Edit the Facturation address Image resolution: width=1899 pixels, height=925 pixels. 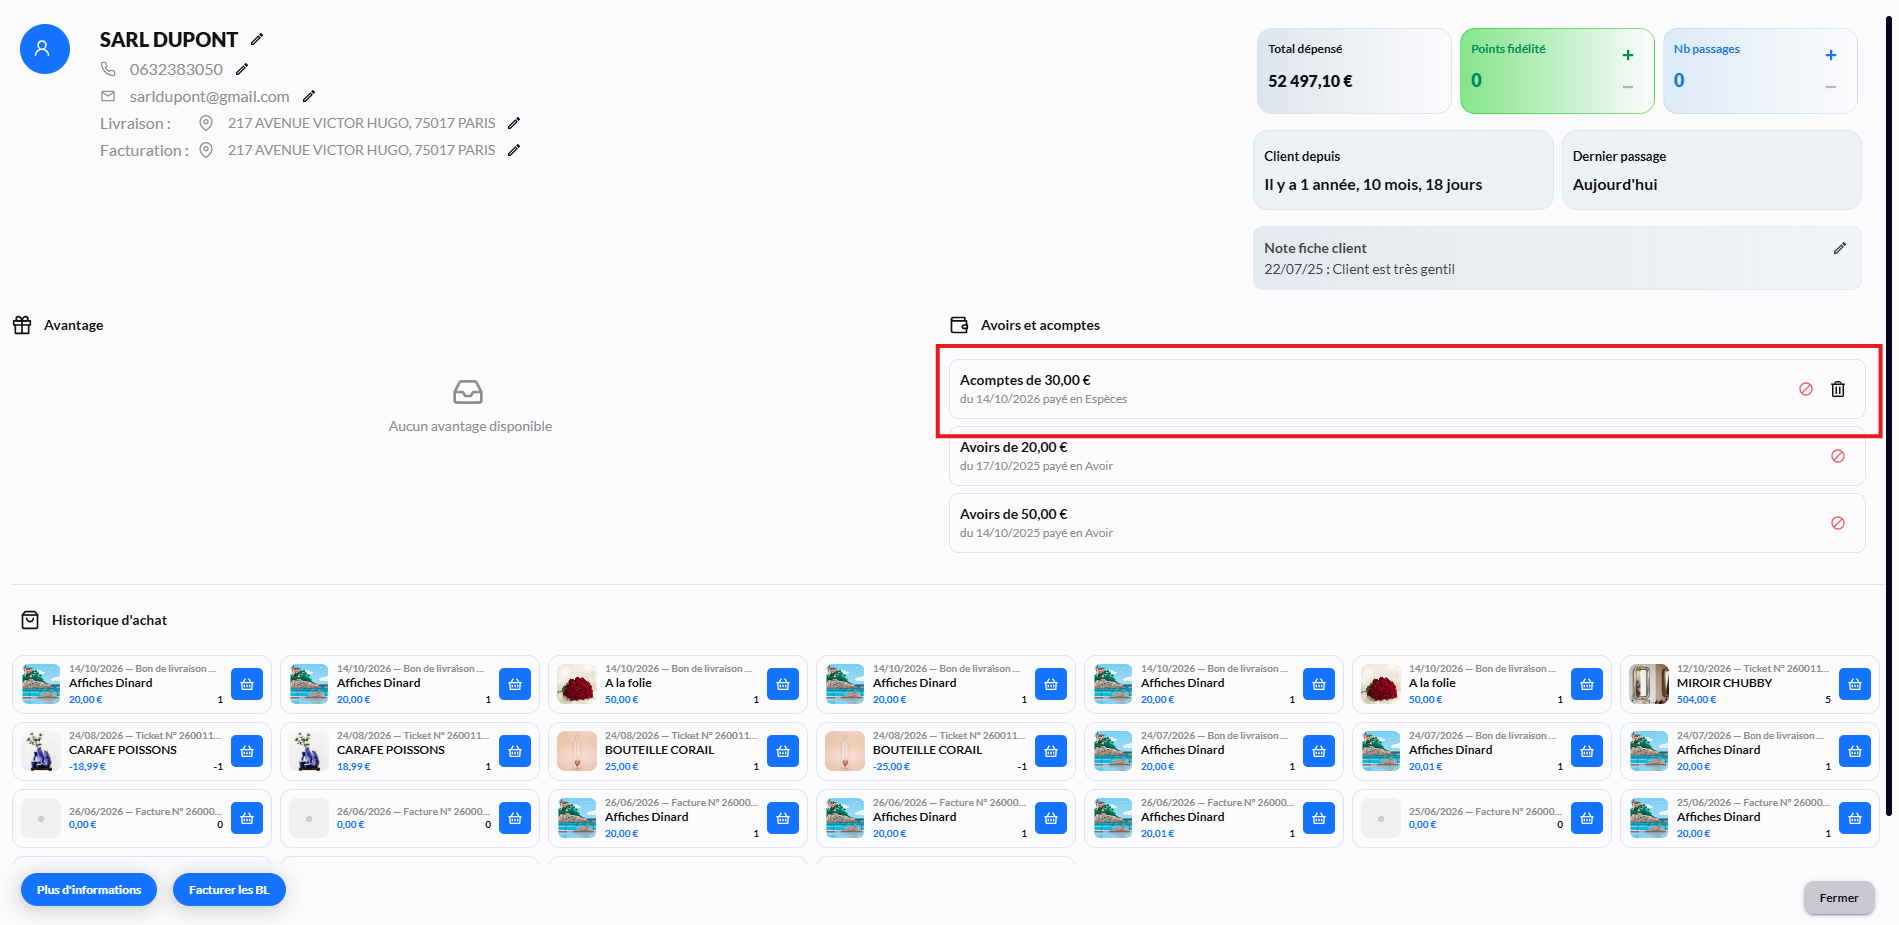[514, 150]
